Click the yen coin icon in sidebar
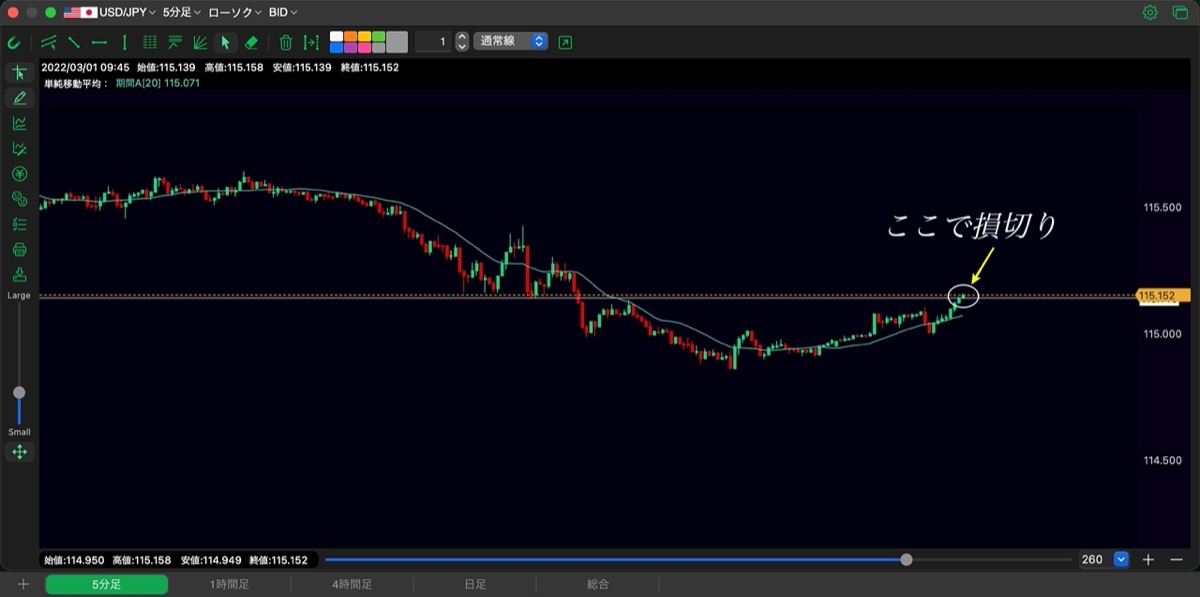1200x597 pixels. pos(19,174)
